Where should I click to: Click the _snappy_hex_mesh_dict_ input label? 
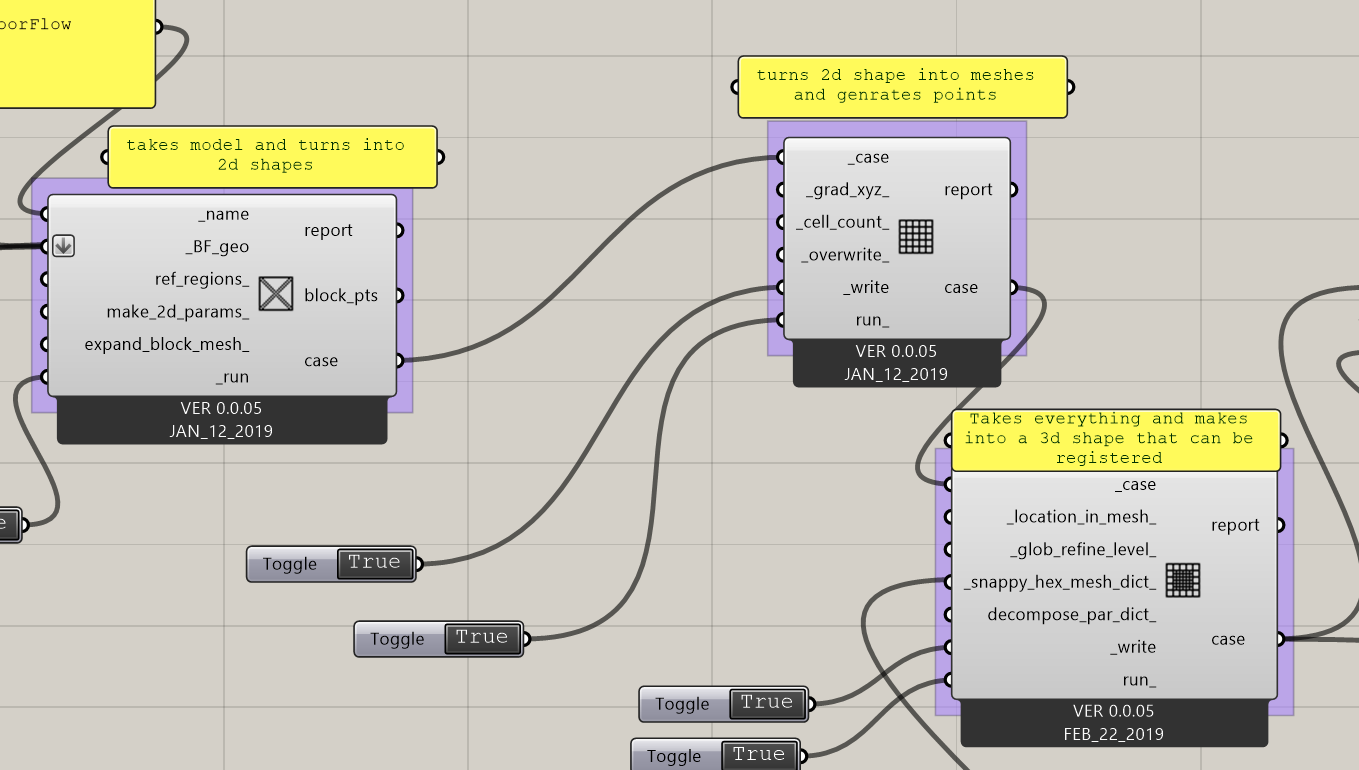pyautogui.click(x=1060, y=582)
